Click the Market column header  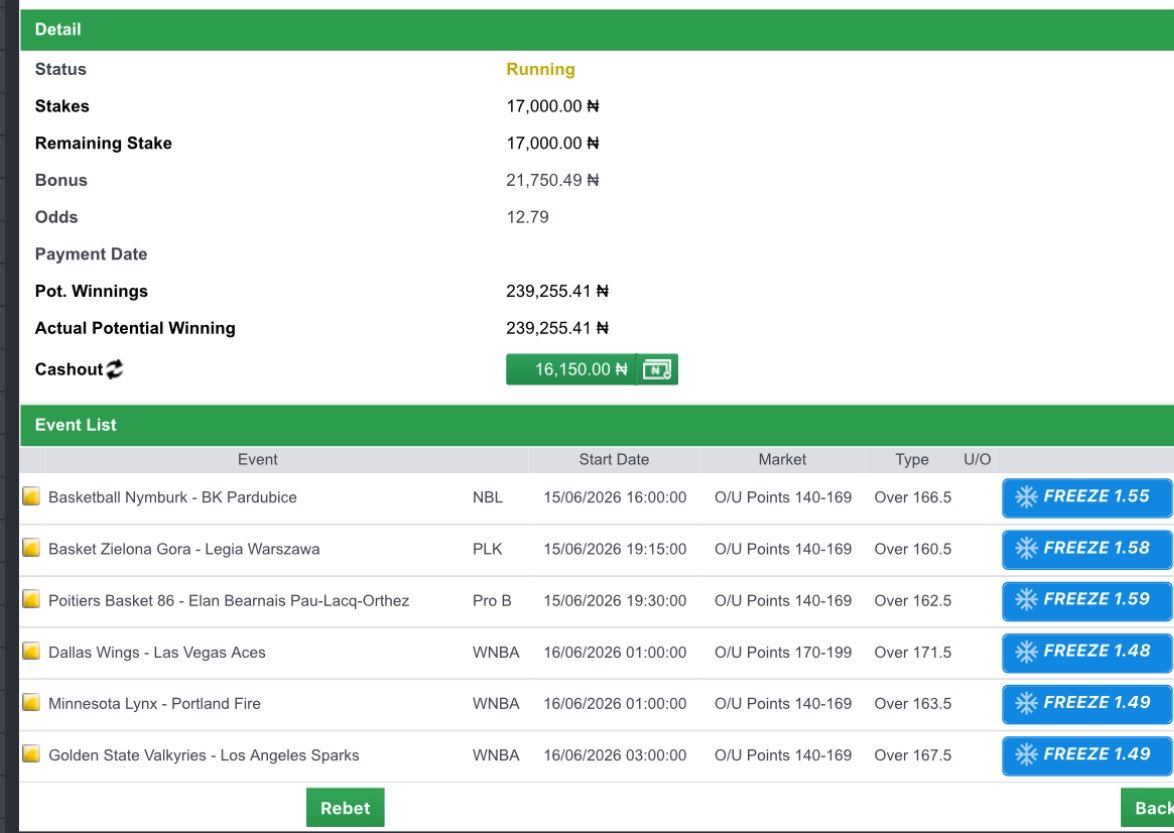[x=782, y=460]
